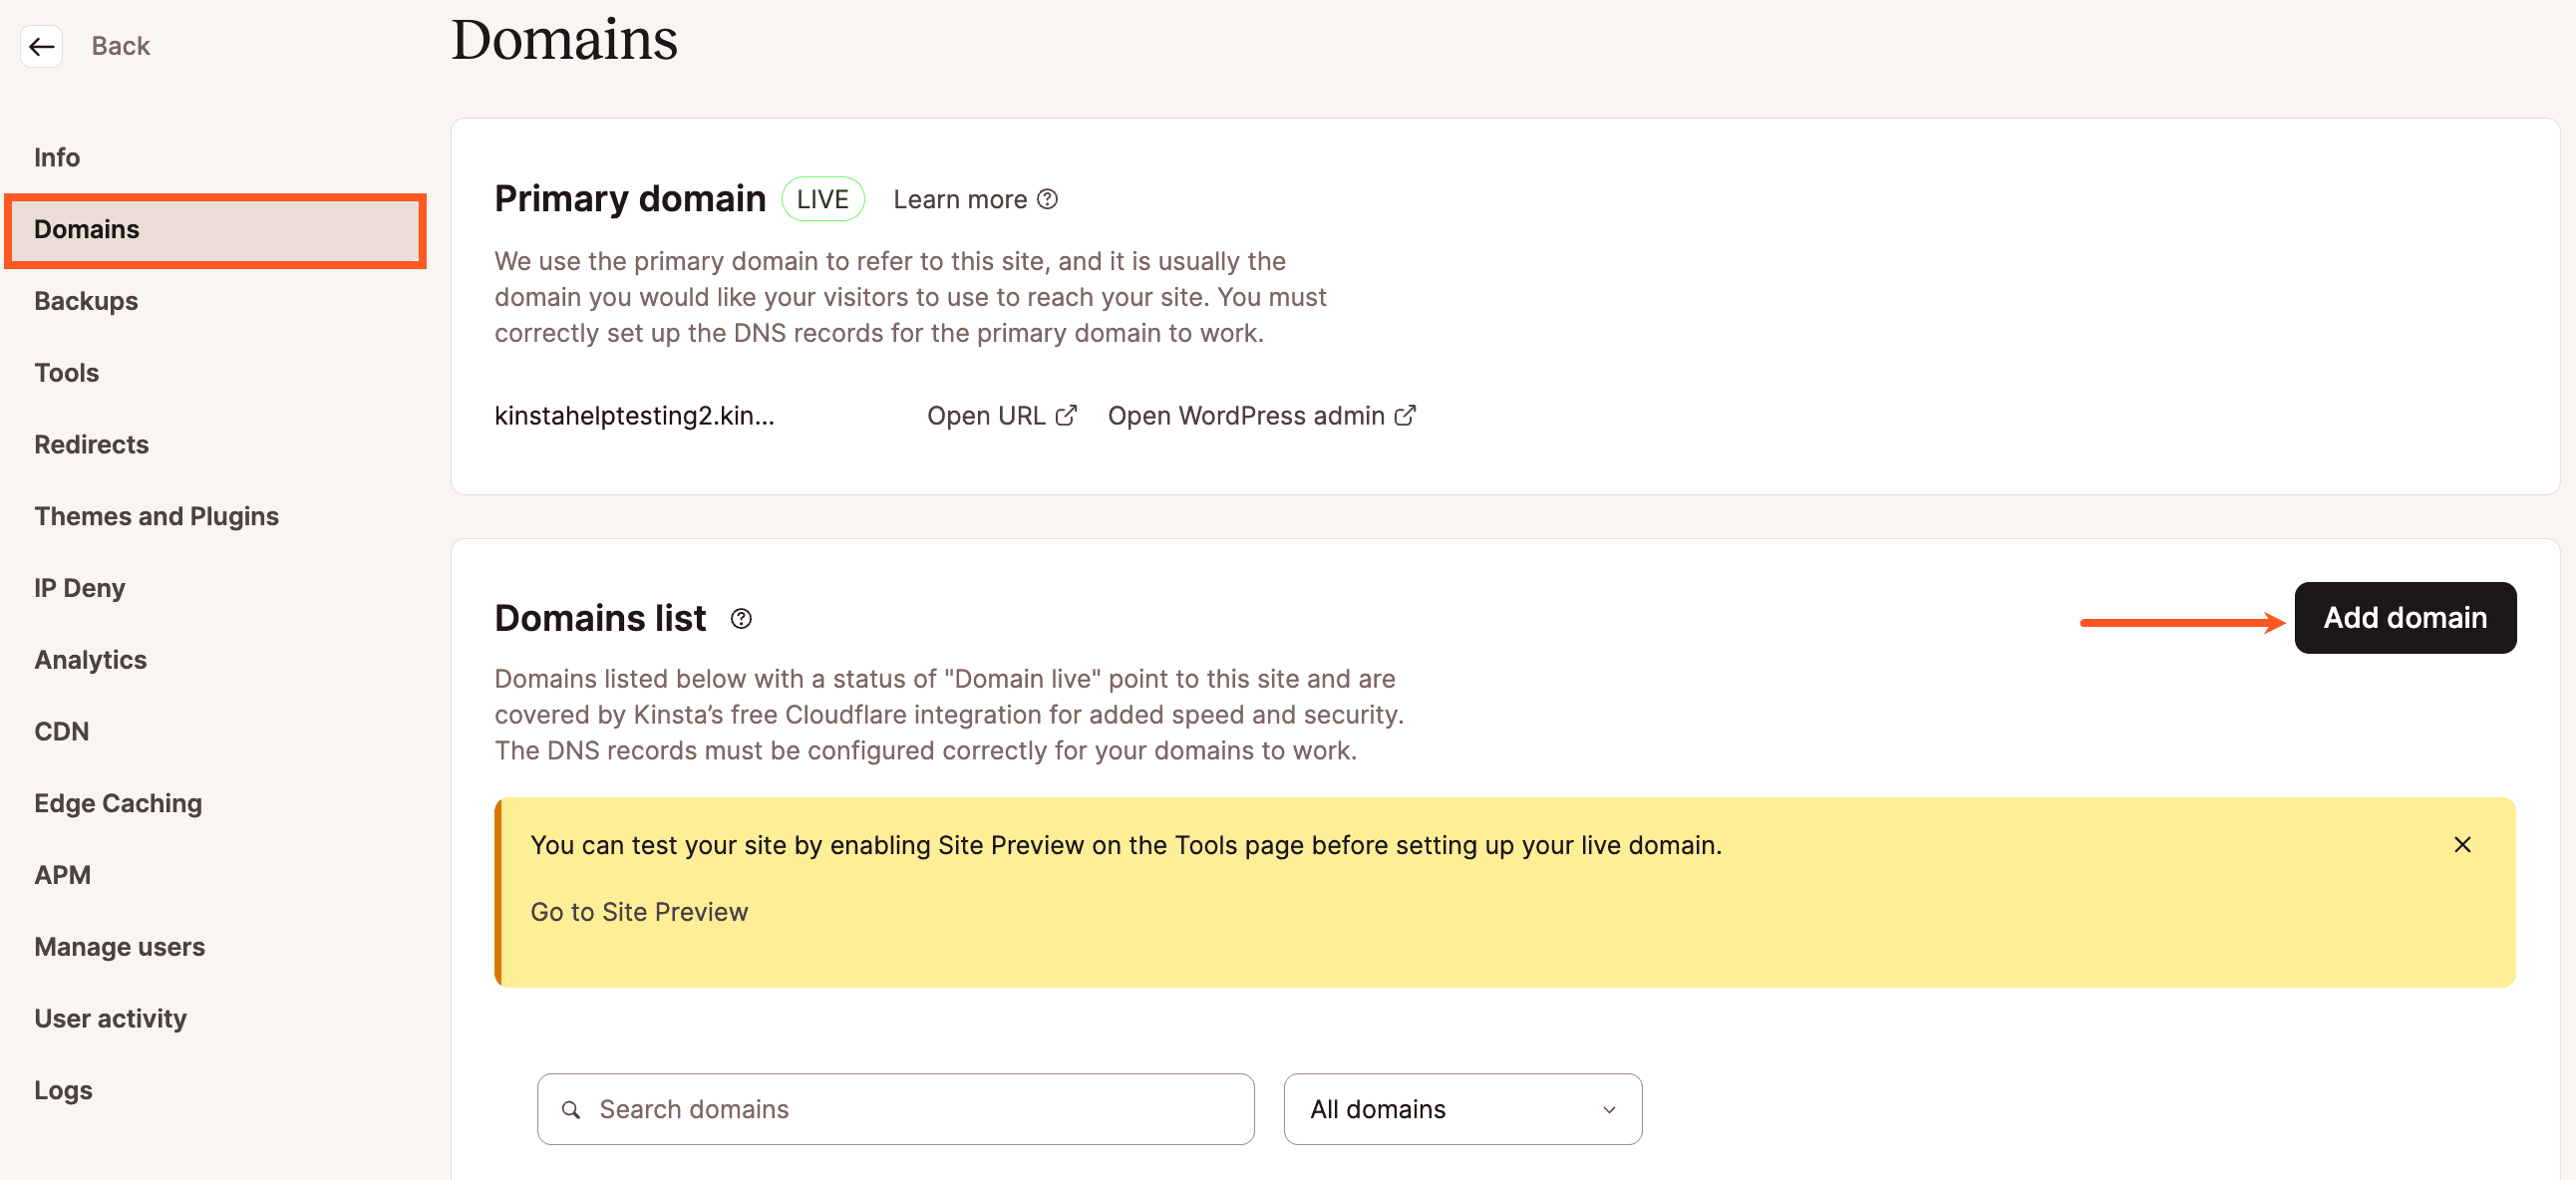
Task: Dismiss the Site Preview notification icon
Action: pos(2461,845)
